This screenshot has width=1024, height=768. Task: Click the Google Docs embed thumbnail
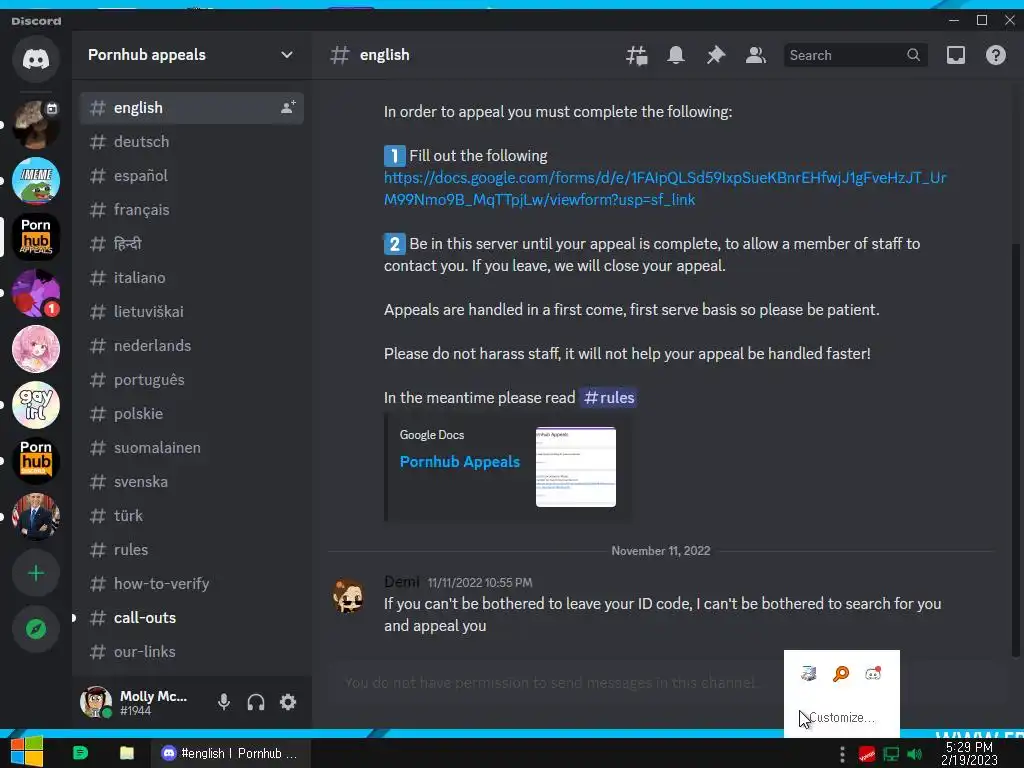575,467
